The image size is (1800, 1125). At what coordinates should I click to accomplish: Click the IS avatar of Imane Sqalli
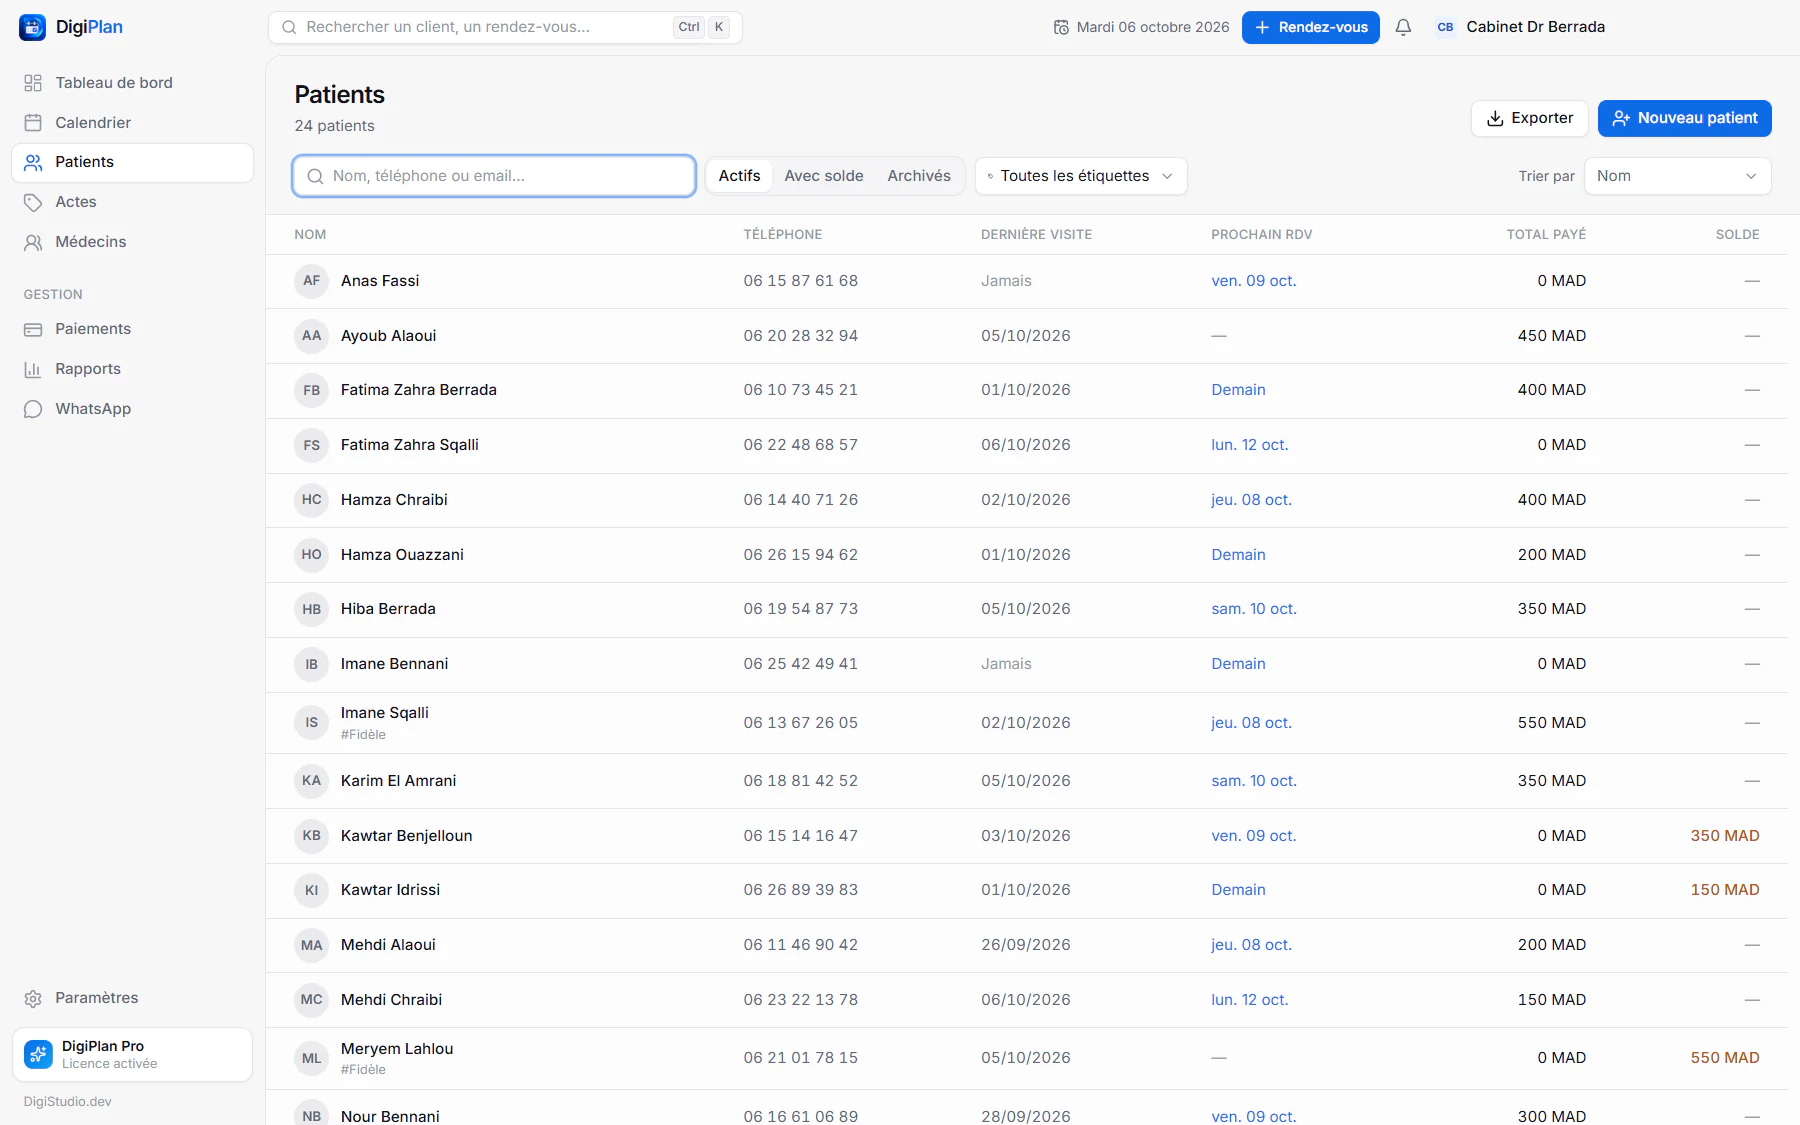pos(311,722)
